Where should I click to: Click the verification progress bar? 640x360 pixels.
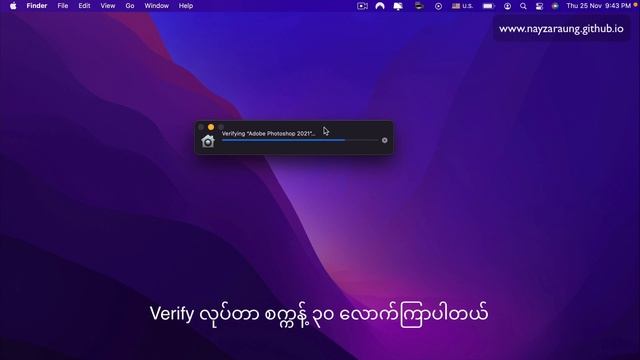tap(300, 140)
